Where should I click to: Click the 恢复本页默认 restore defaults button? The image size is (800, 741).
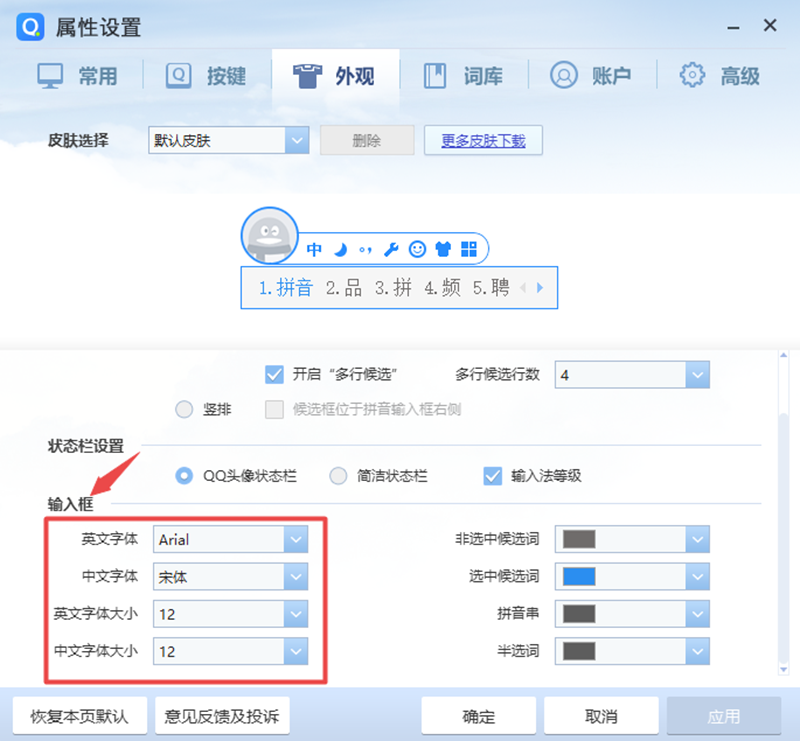(79, 715)
